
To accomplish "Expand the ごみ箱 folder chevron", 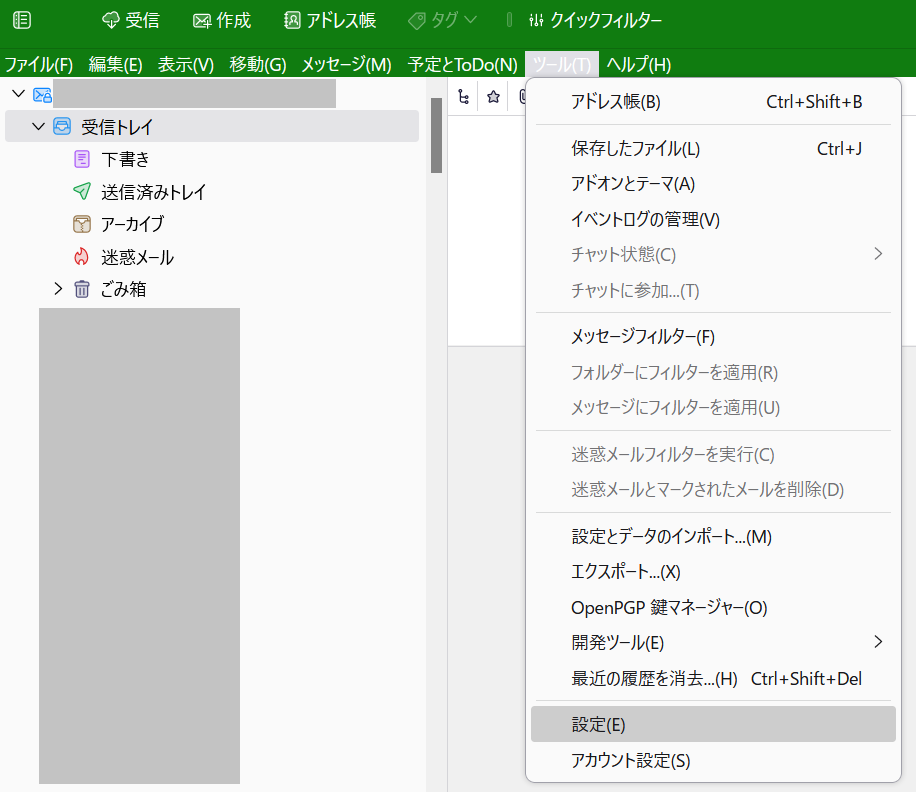I will [57, 289].
